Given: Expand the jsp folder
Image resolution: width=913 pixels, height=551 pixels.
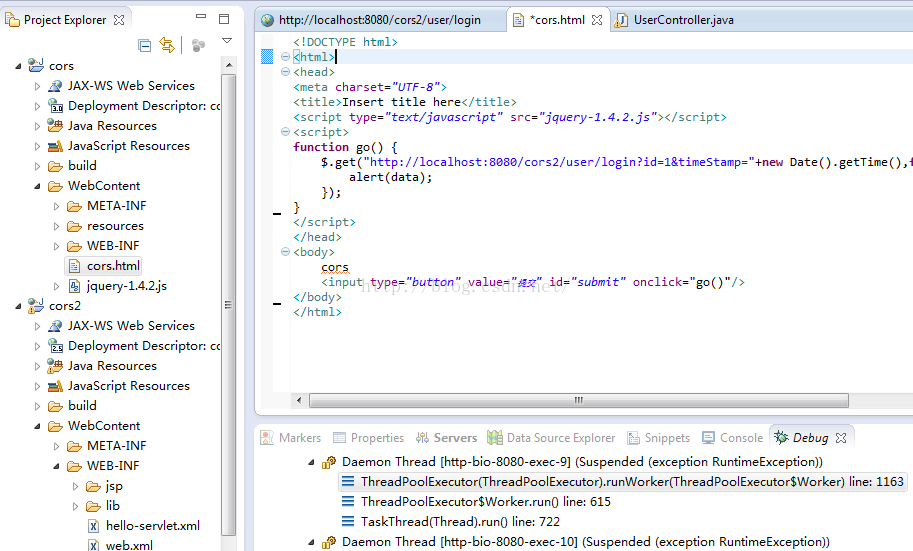Looking at the screenshot, I should [75, 486].
